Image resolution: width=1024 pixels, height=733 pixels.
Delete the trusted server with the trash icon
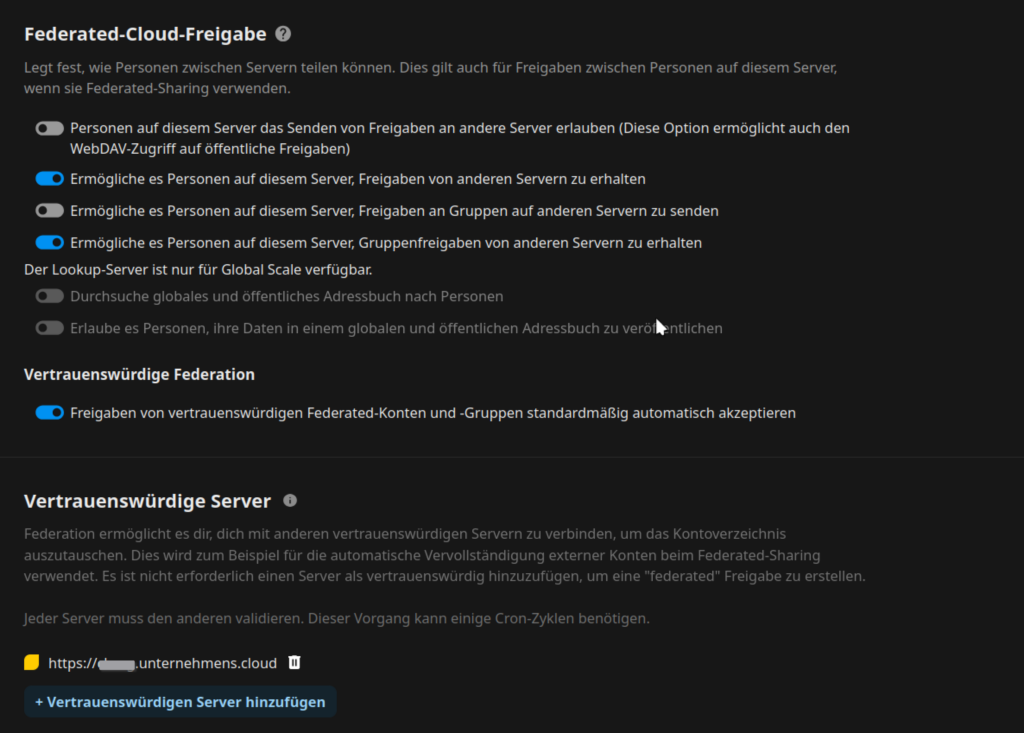pos(294,662)
